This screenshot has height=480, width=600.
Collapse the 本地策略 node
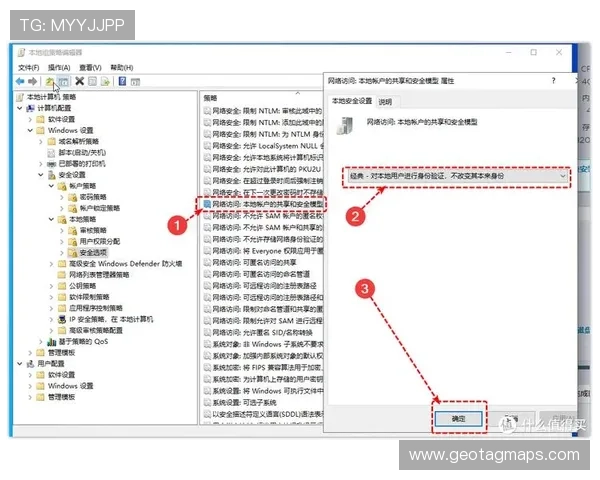point(52,219)
